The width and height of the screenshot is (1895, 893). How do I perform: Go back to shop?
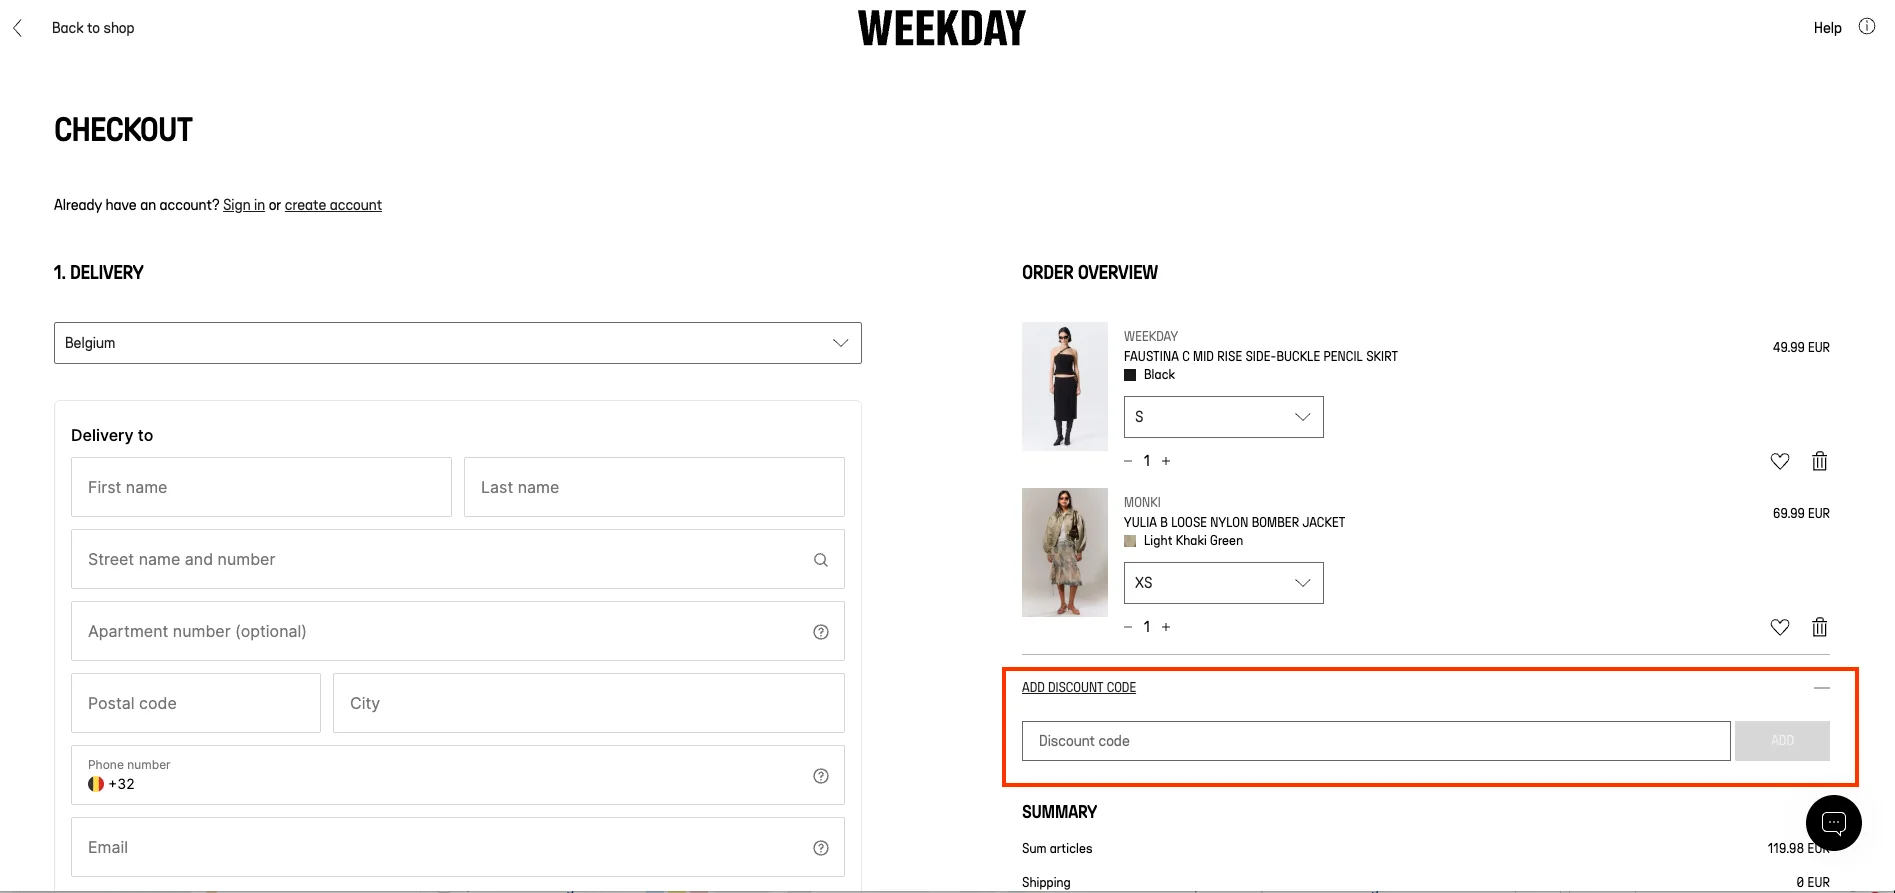pyautogui.click(x=92, y=27)
